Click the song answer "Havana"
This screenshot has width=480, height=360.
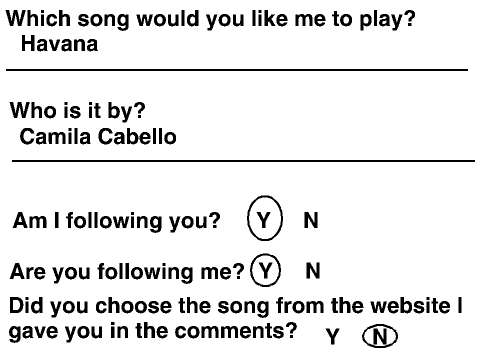pos(59,44)
